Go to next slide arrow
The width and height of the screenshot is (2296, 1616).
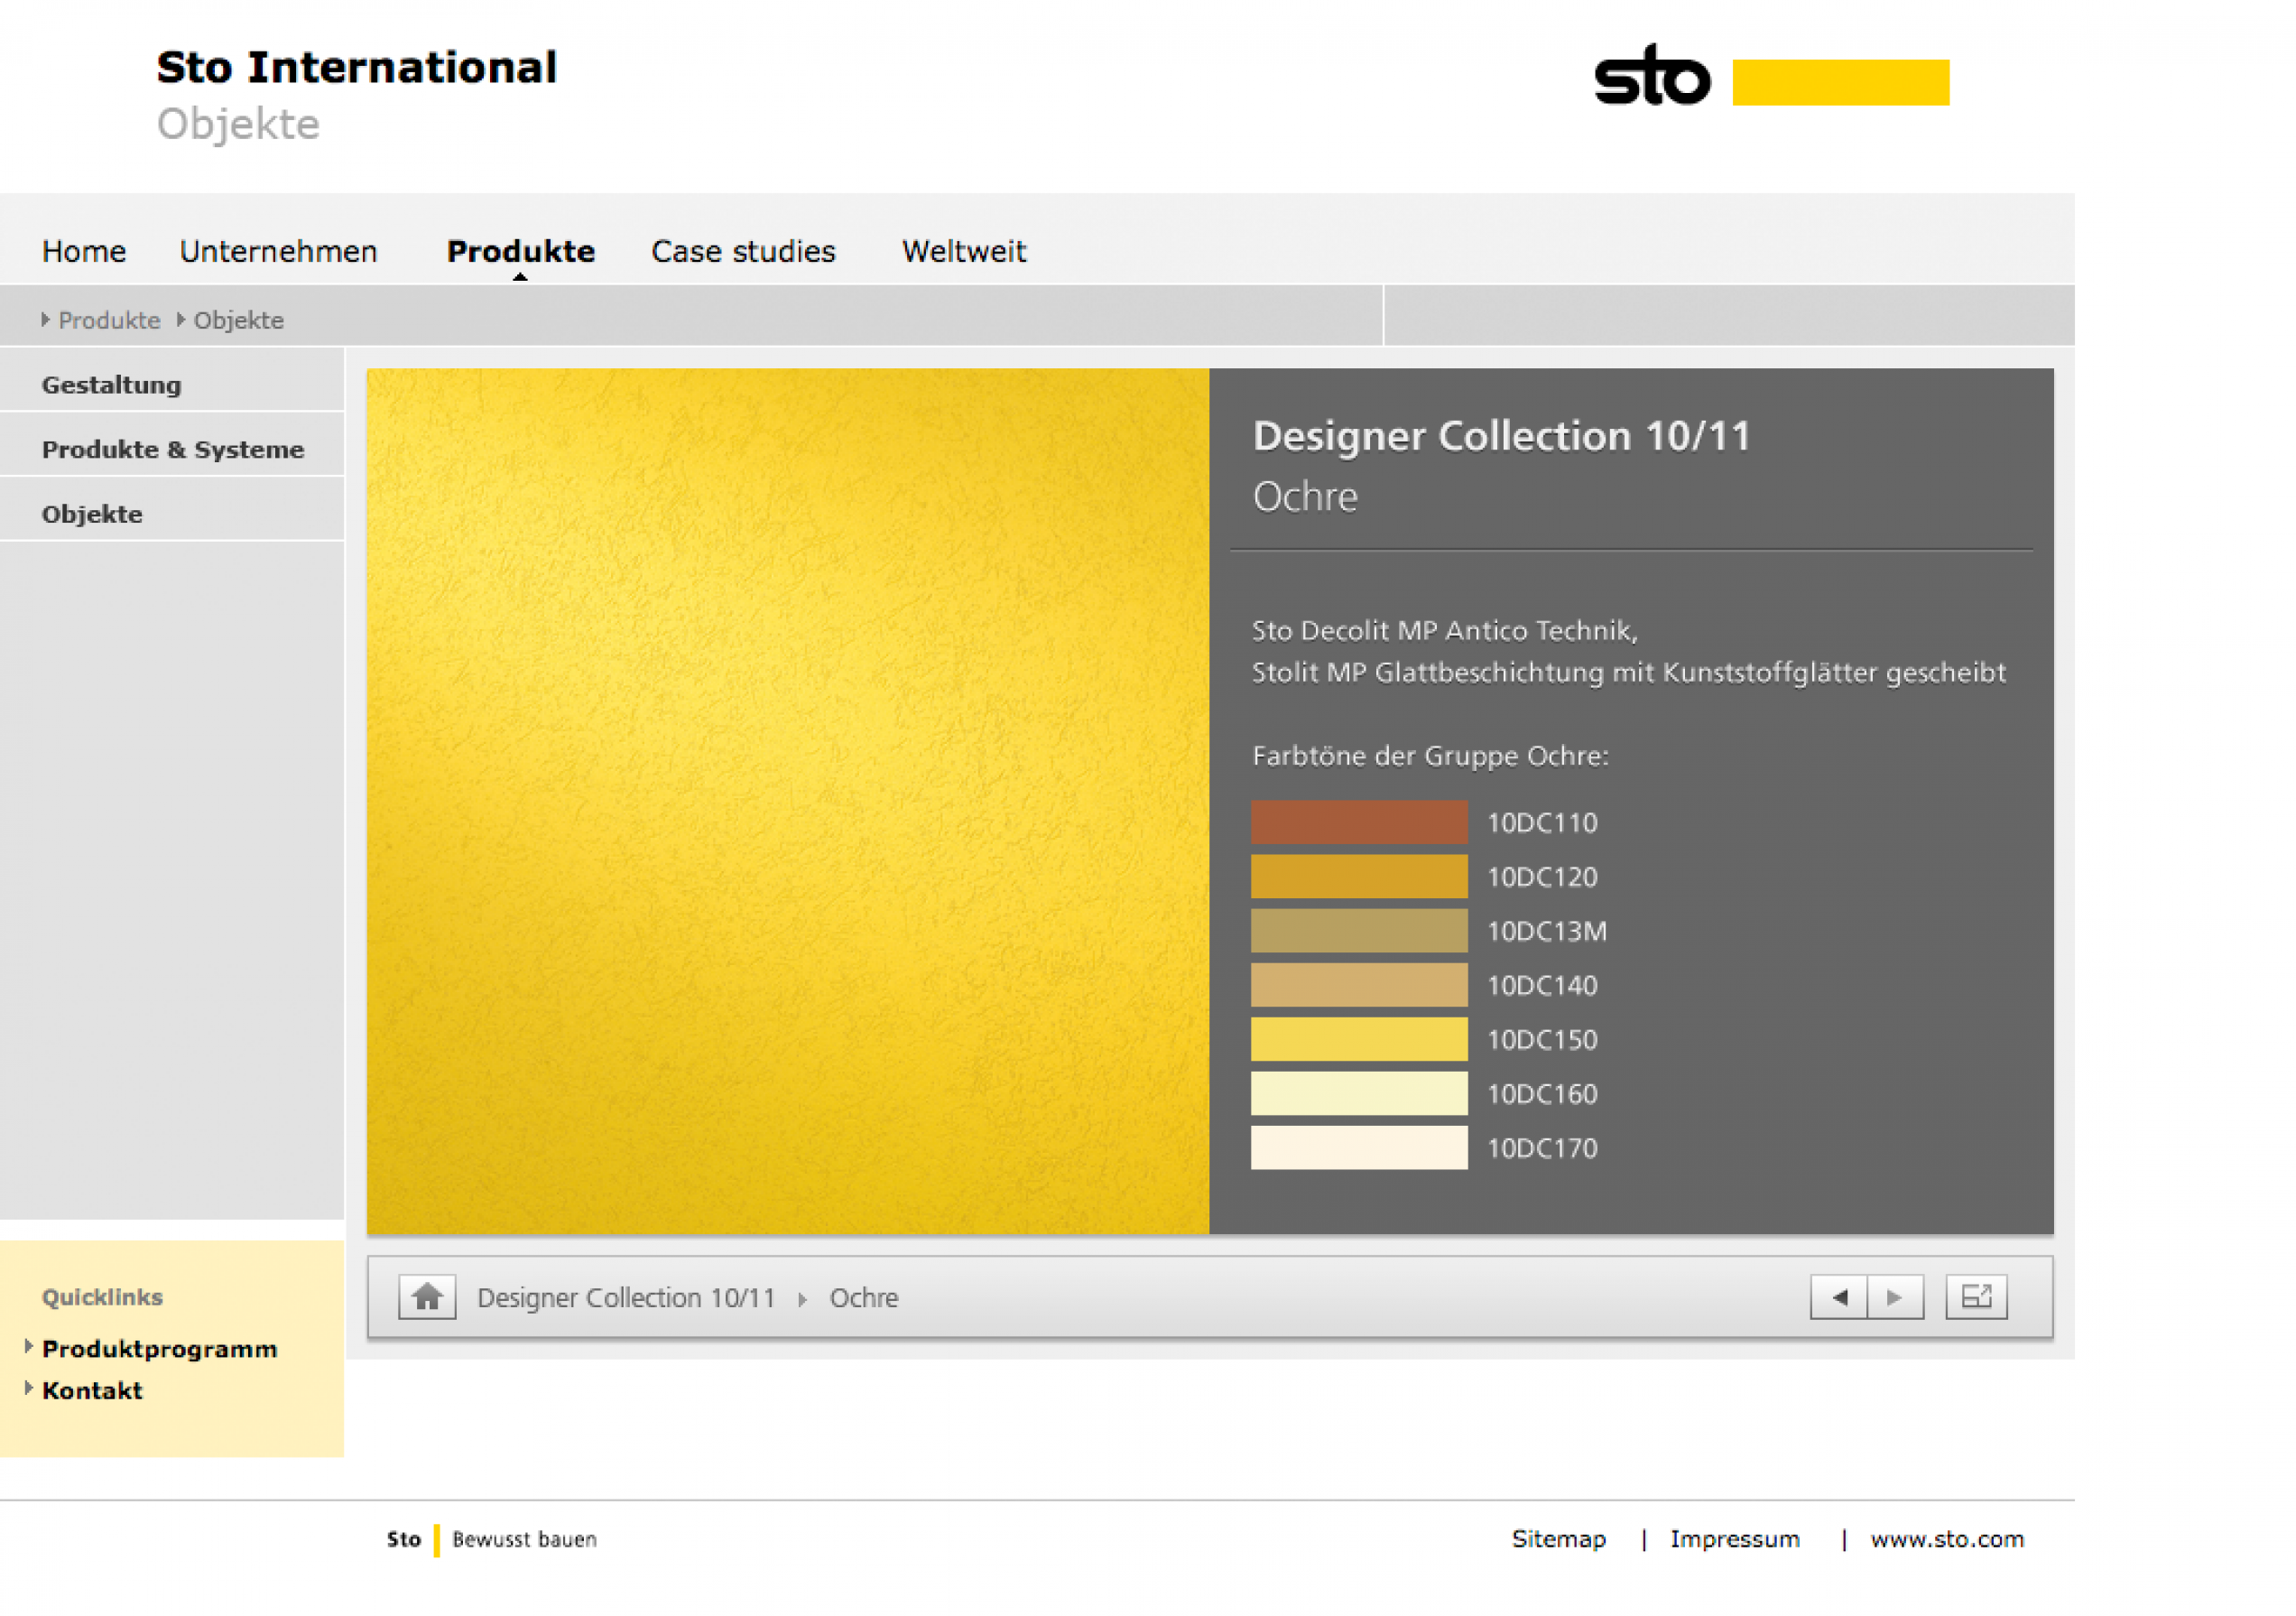click(1895, 1297)
